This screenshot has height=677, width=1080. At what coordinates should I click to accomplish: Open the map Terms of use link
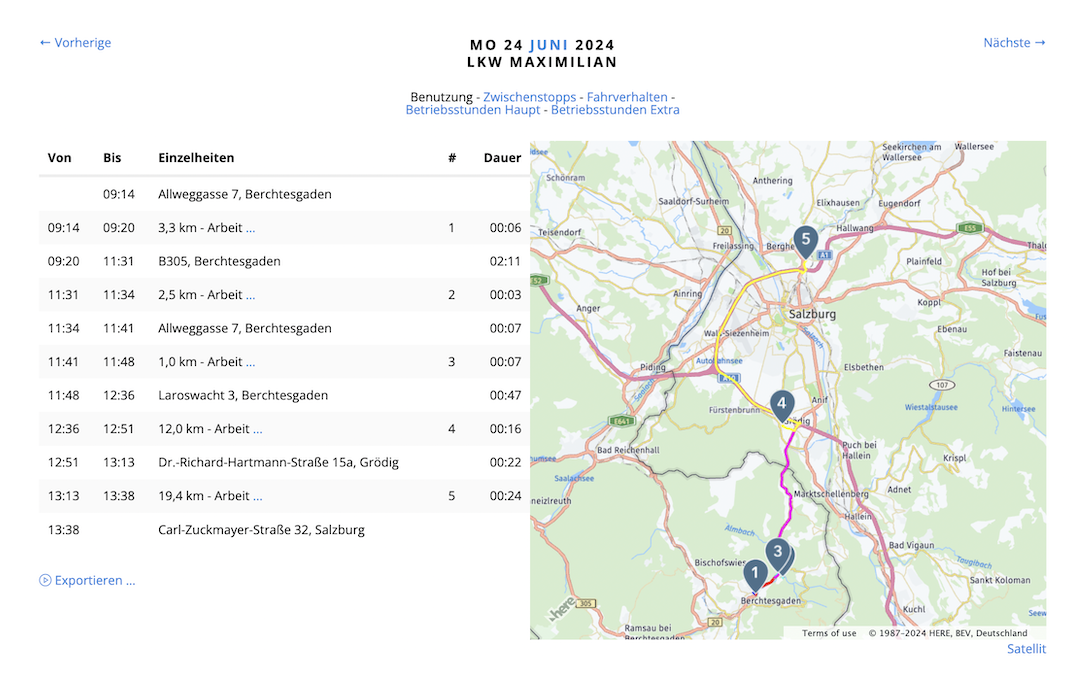828,633
